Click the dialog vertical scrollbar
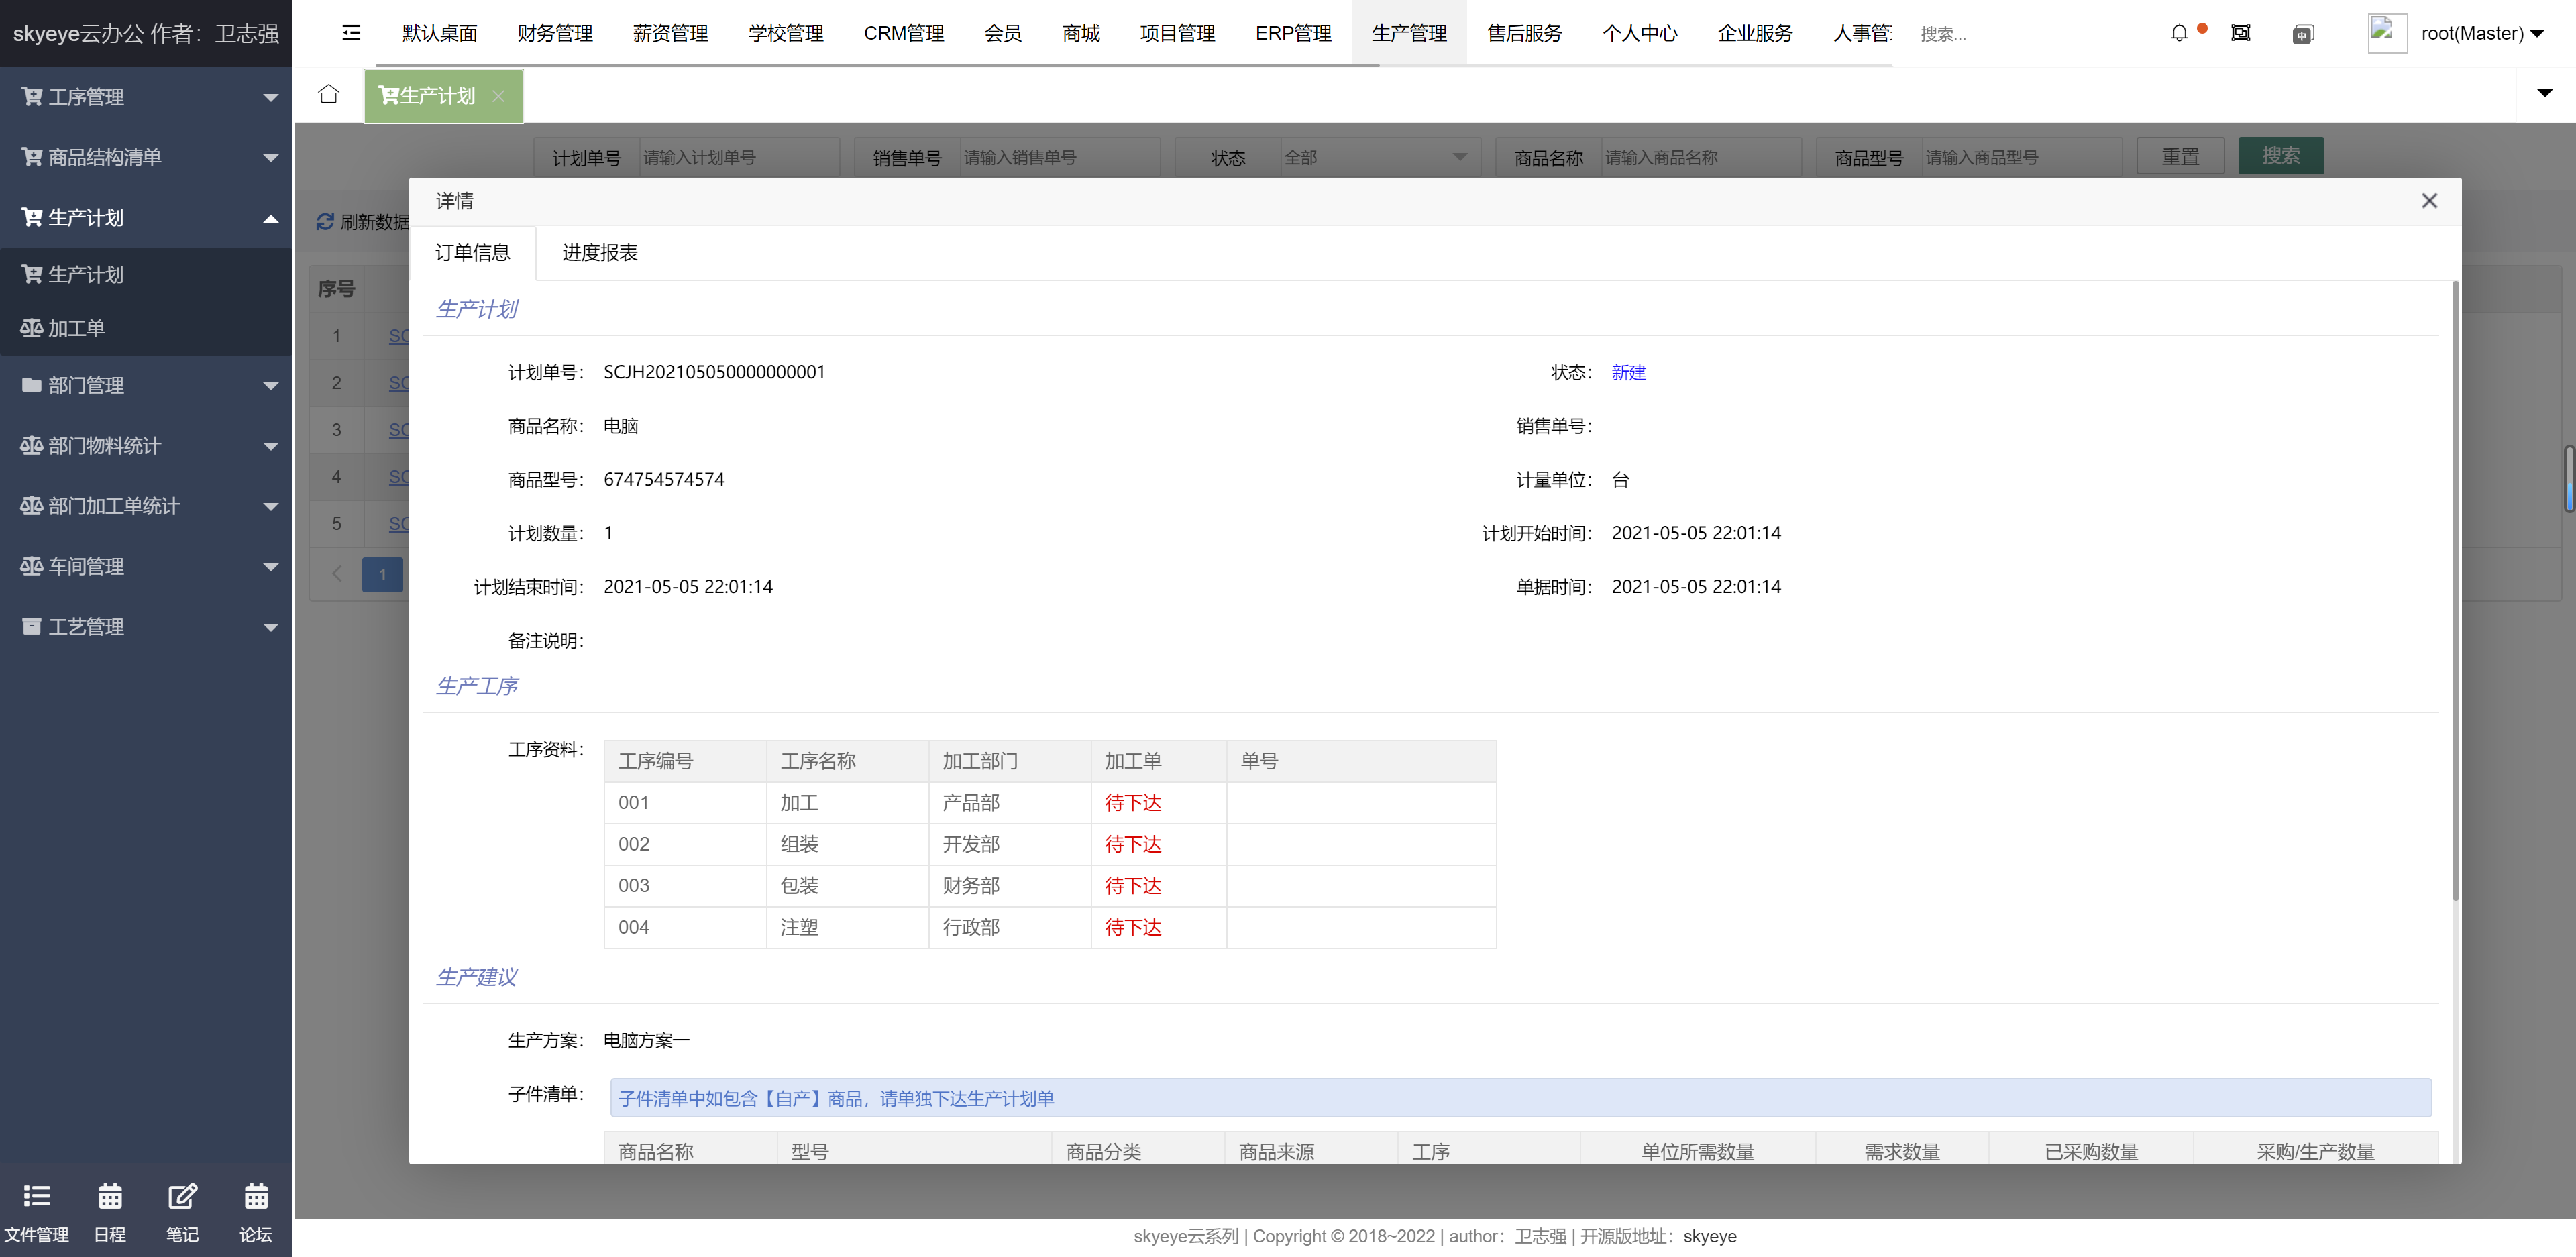This screenshot has height=1257, width=2576. [x=2455, y=590]
